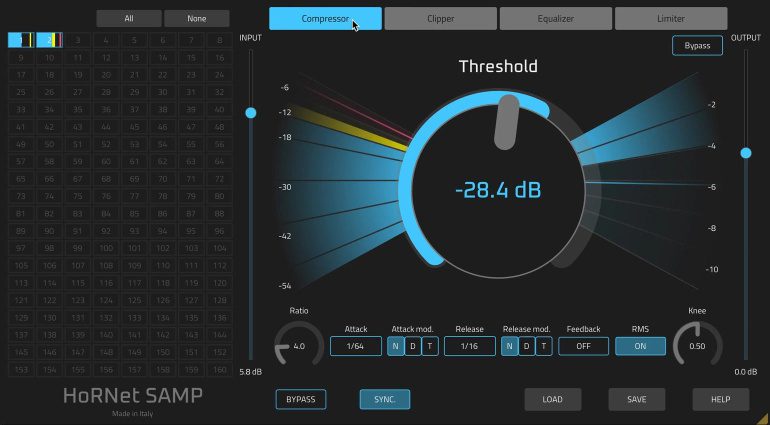Click the INPUT level slider handle
Screen dimensions: 770x425
[x=251, y=113]
